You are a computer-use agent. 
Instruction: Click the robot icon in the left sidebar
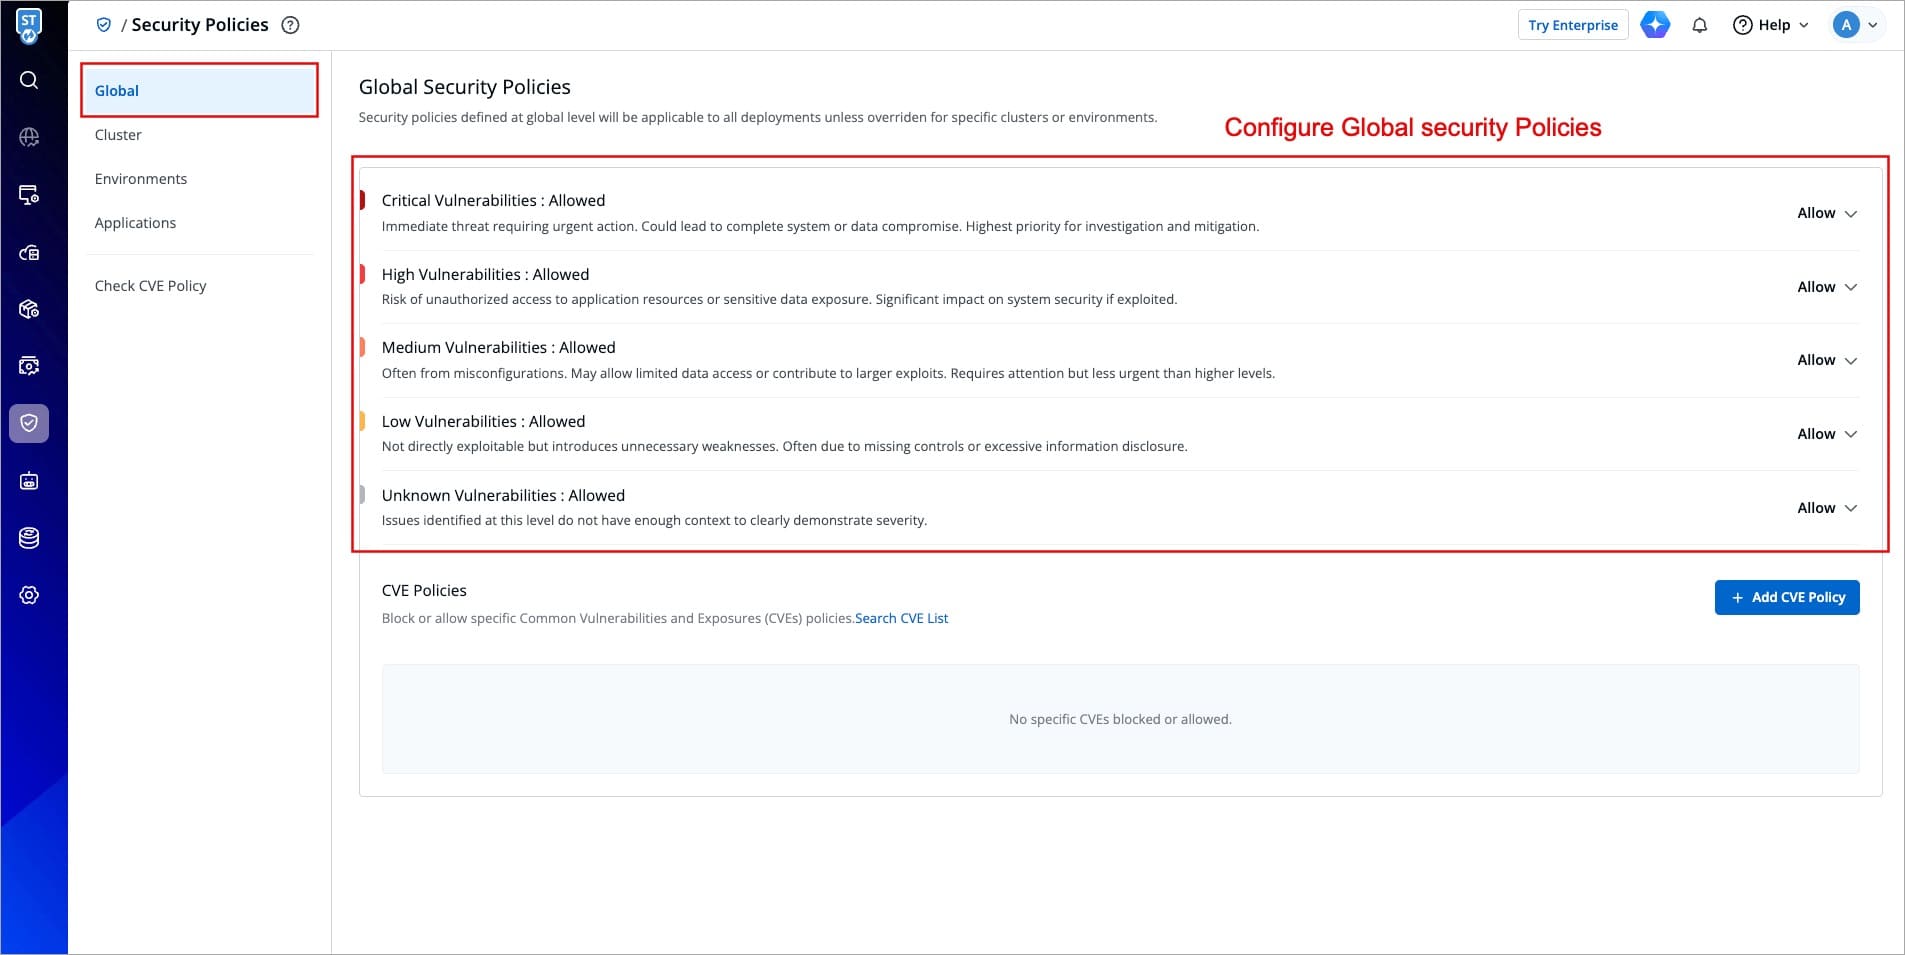click(29, 481)
